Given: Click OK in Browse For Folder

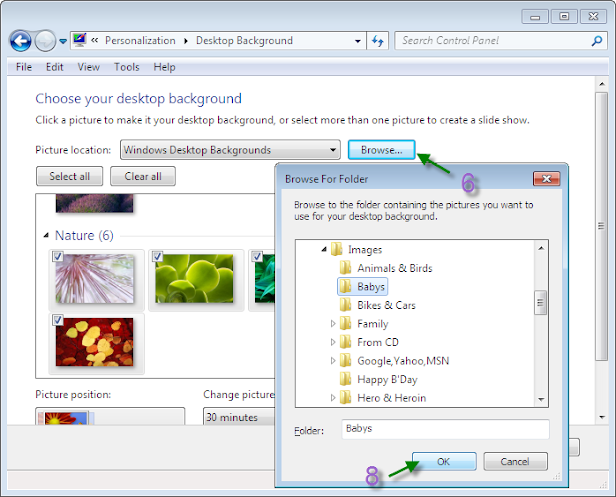Looking at the screenshot, I should tap(444, 461).
